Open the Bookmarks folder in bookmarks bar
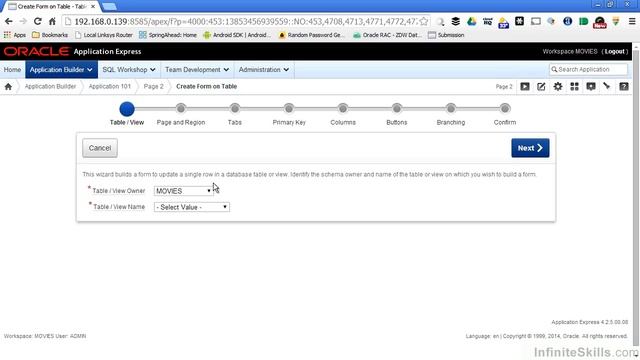The width and height of the screenshot is (640, 360). click(x=50, y=35)
